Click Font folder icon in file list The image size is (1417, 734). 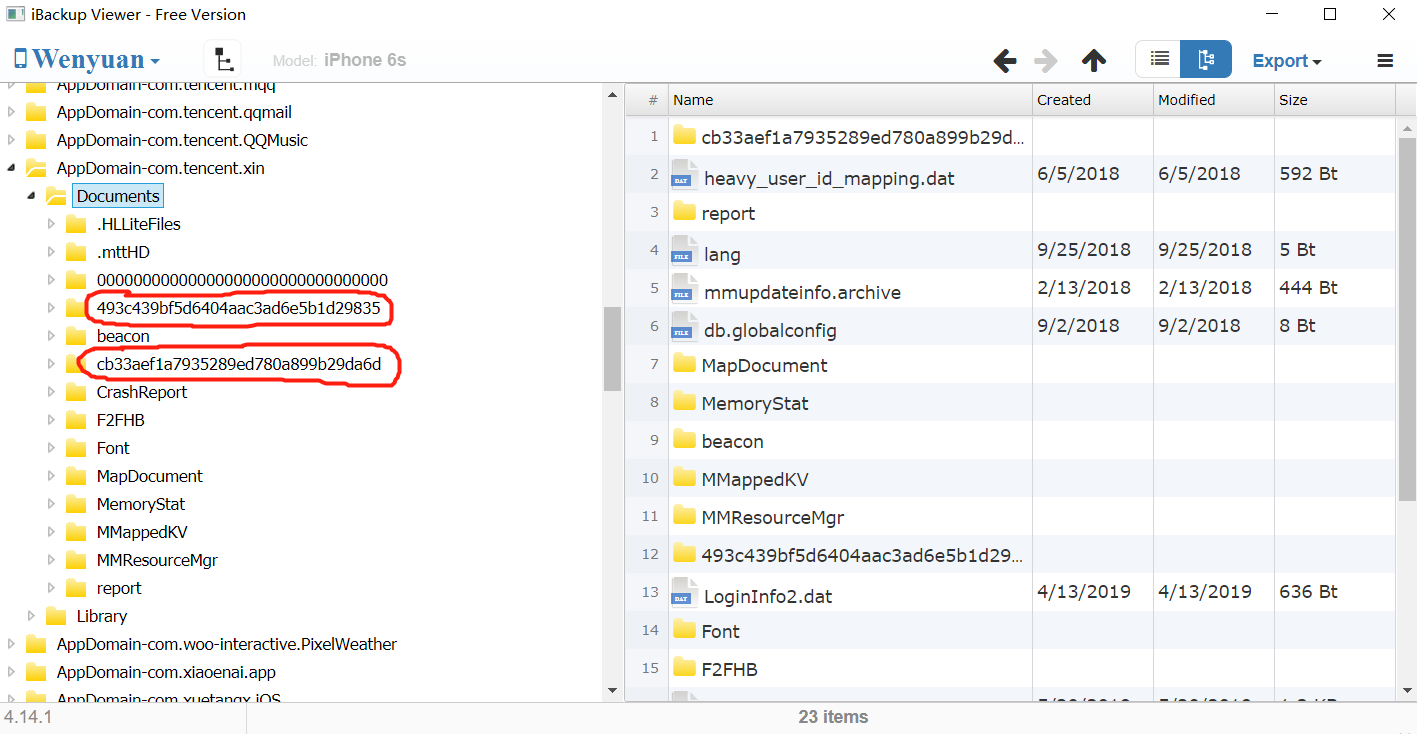tap(684, 629)
